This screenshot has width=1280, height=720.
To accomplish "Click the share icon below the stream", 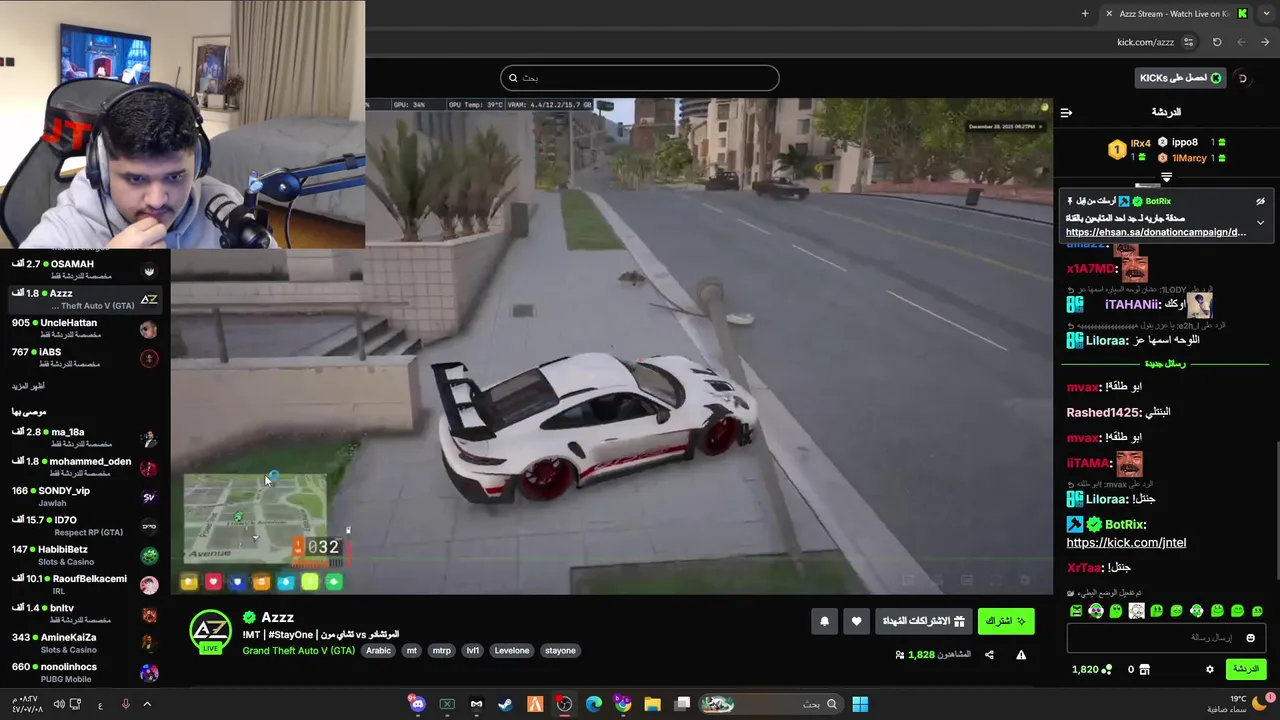I will pos(989,655).
